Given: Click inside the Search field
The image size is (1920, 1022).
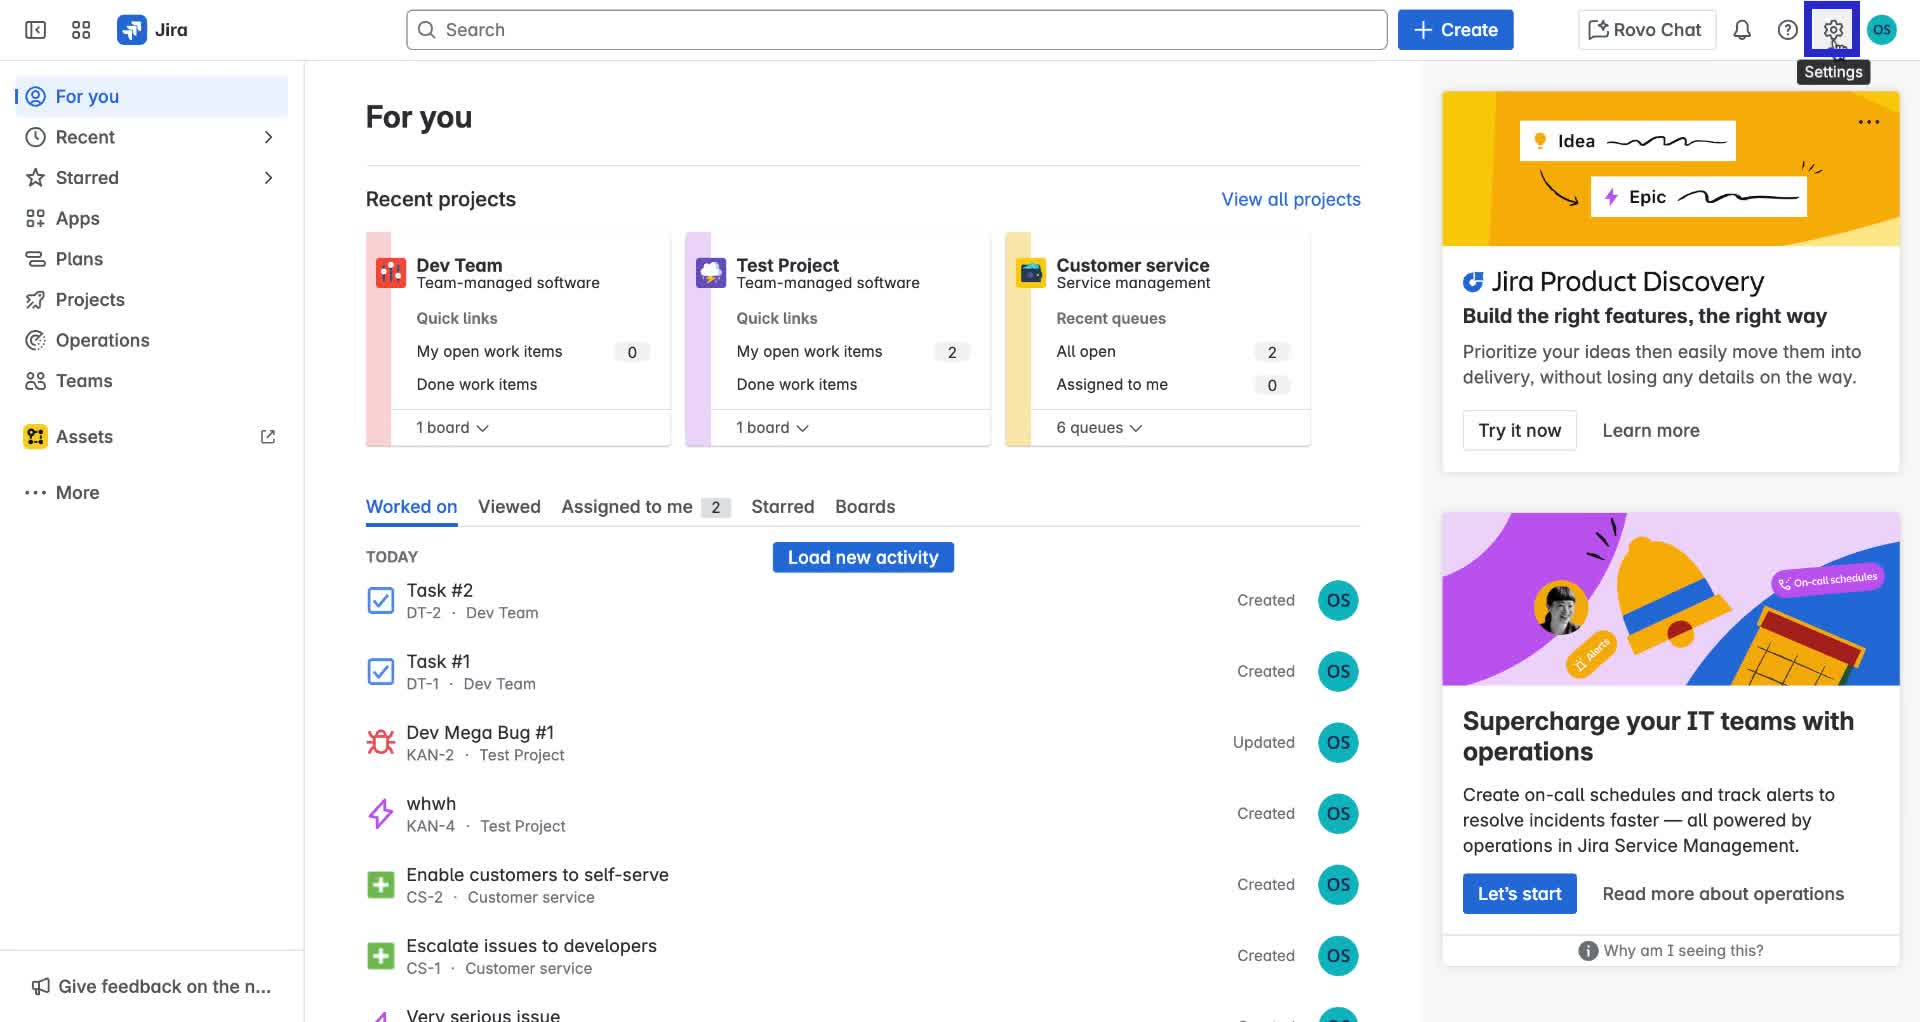Looking at the screenshot, I should (x=895, y=29).
